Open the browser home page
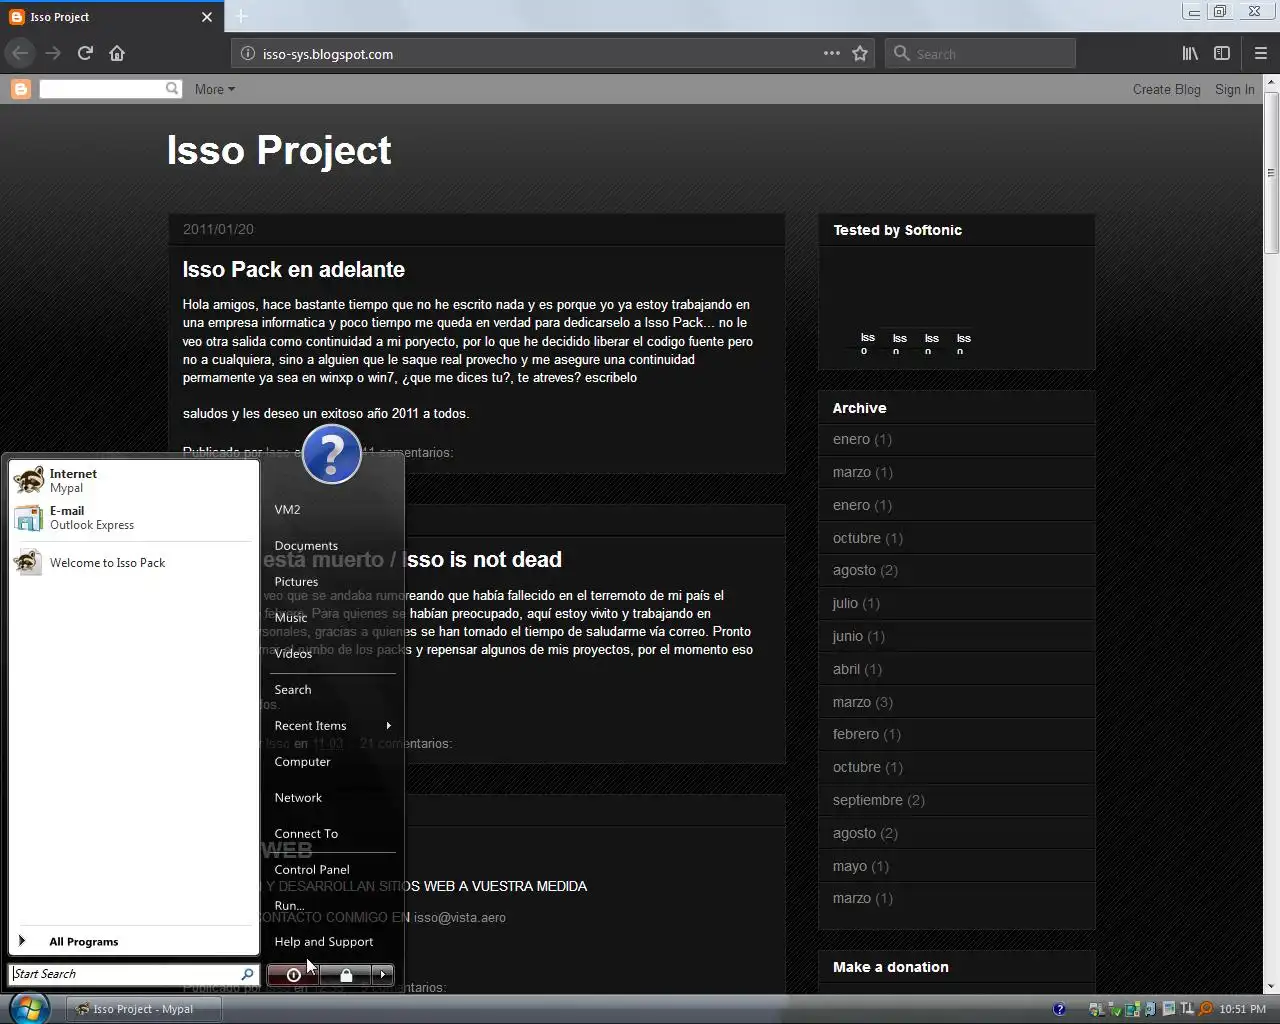The image size is (1280, 1024). [x=117, y=53]
